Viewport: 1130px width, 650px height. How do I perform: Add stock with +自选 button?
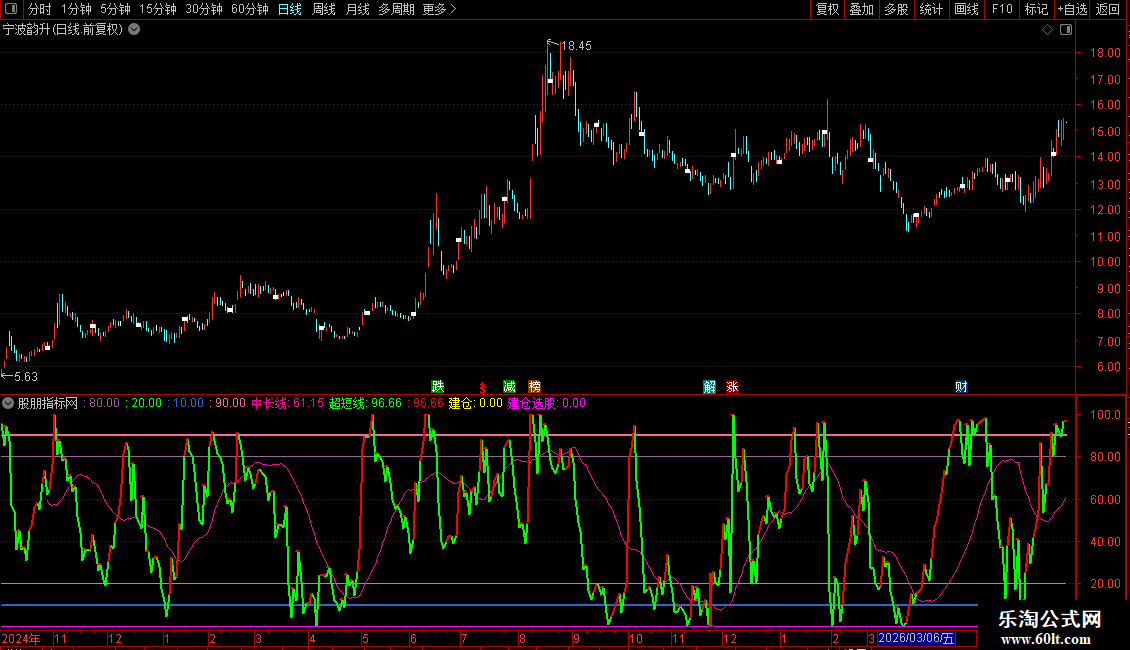(x=1072, y=9)
